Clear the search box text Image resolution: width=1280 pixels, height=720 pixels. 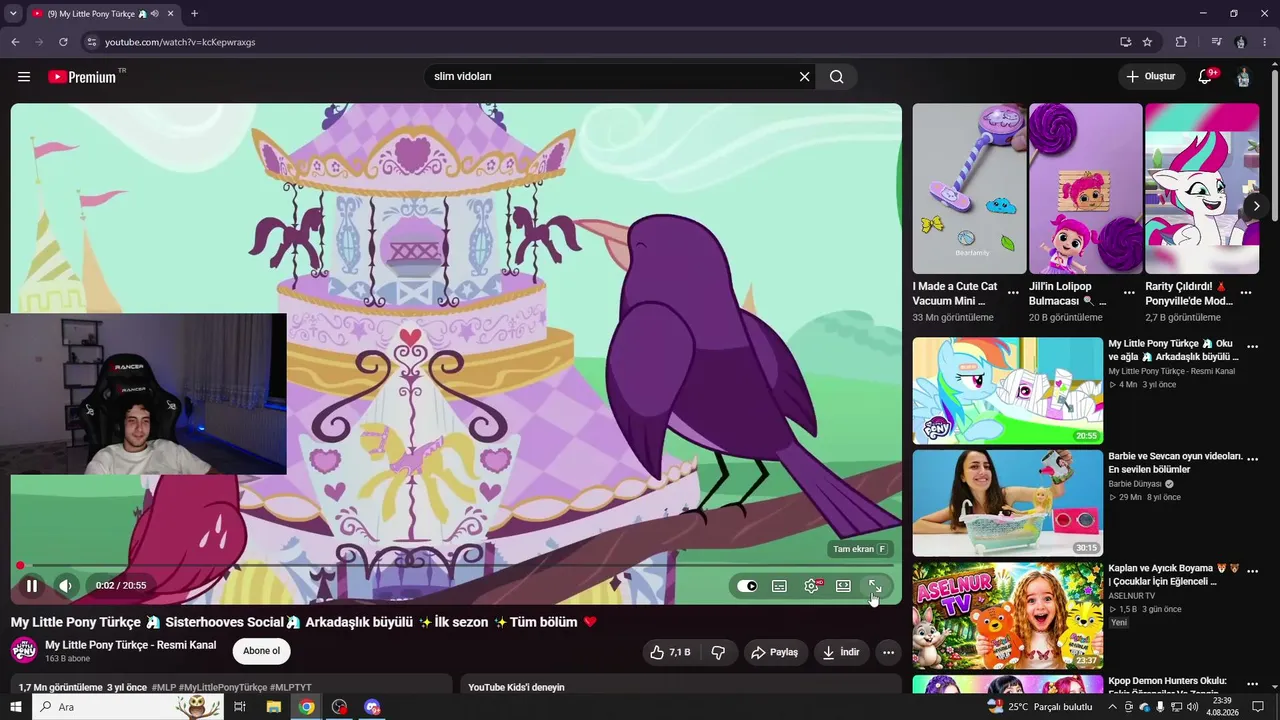click(x=804, y=77)
